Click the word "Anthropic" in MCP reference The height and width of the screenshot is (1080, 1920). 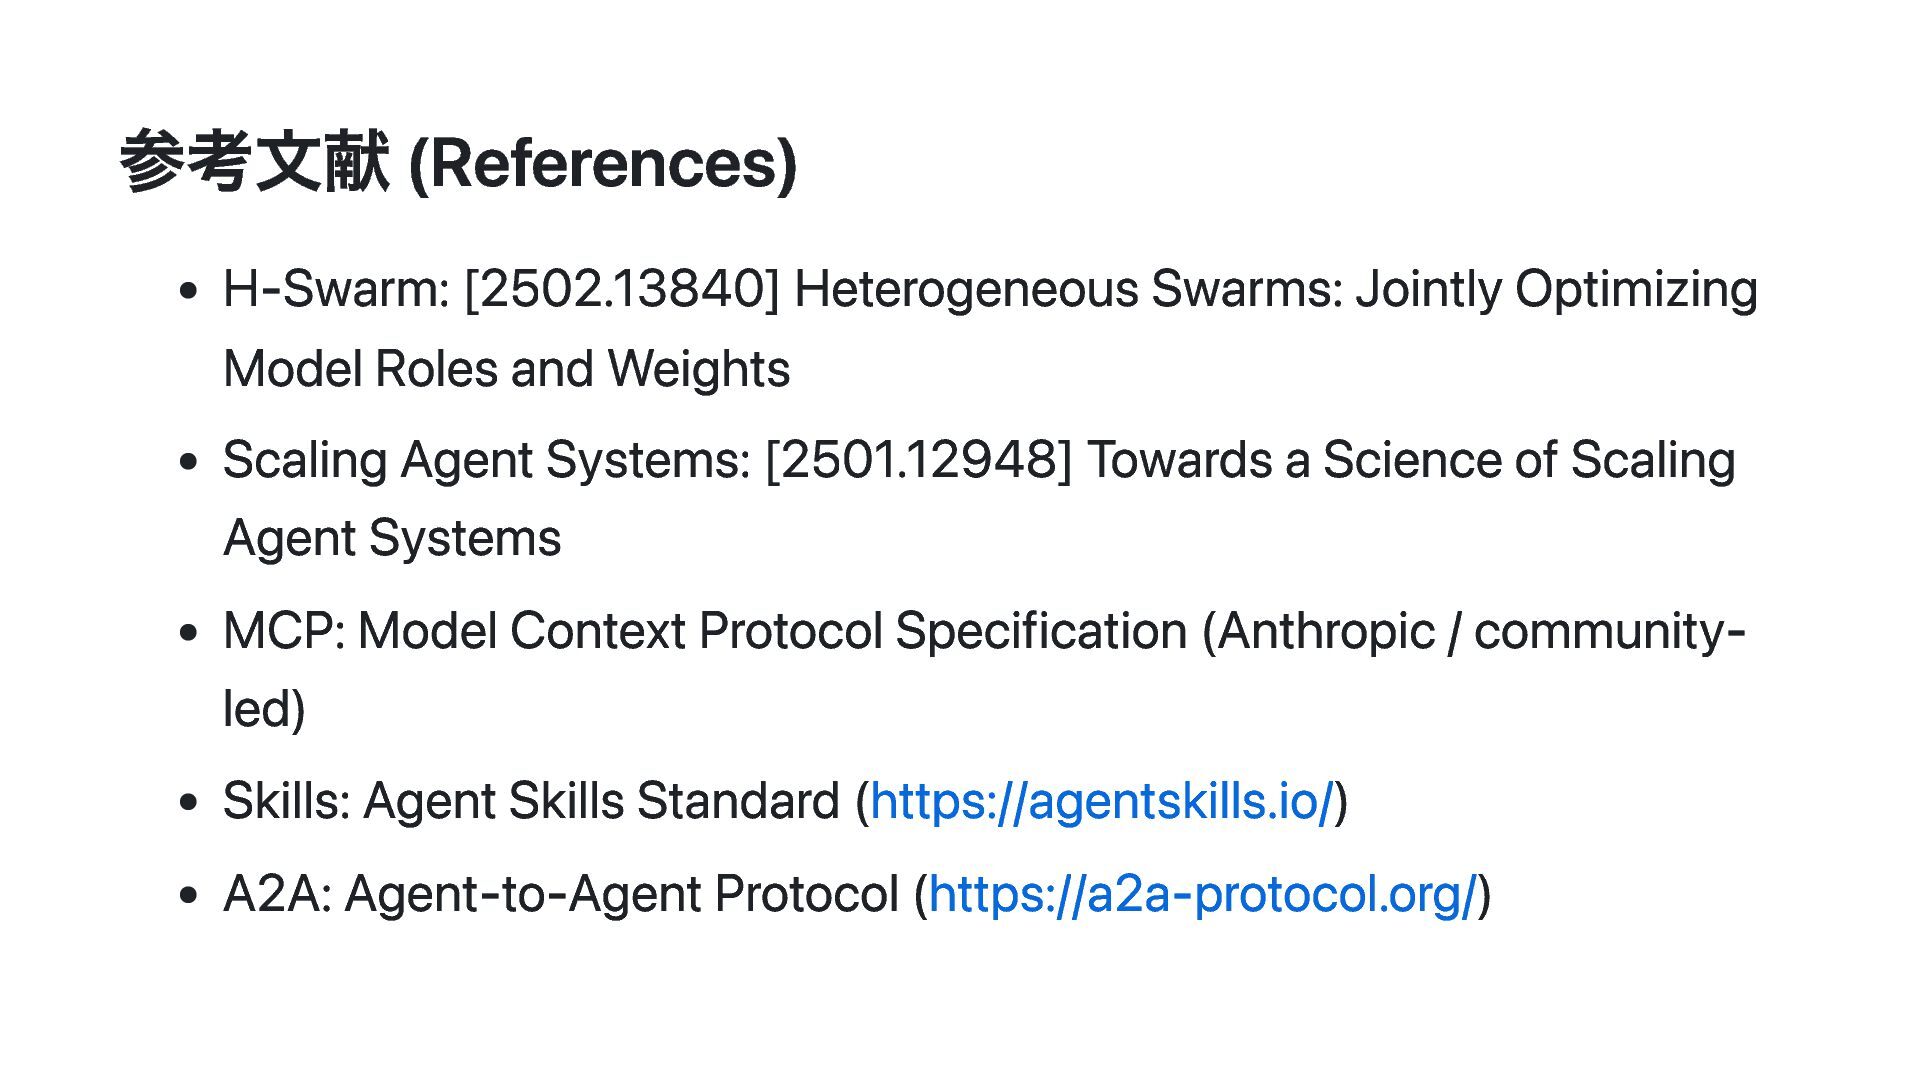(1326, 632)
